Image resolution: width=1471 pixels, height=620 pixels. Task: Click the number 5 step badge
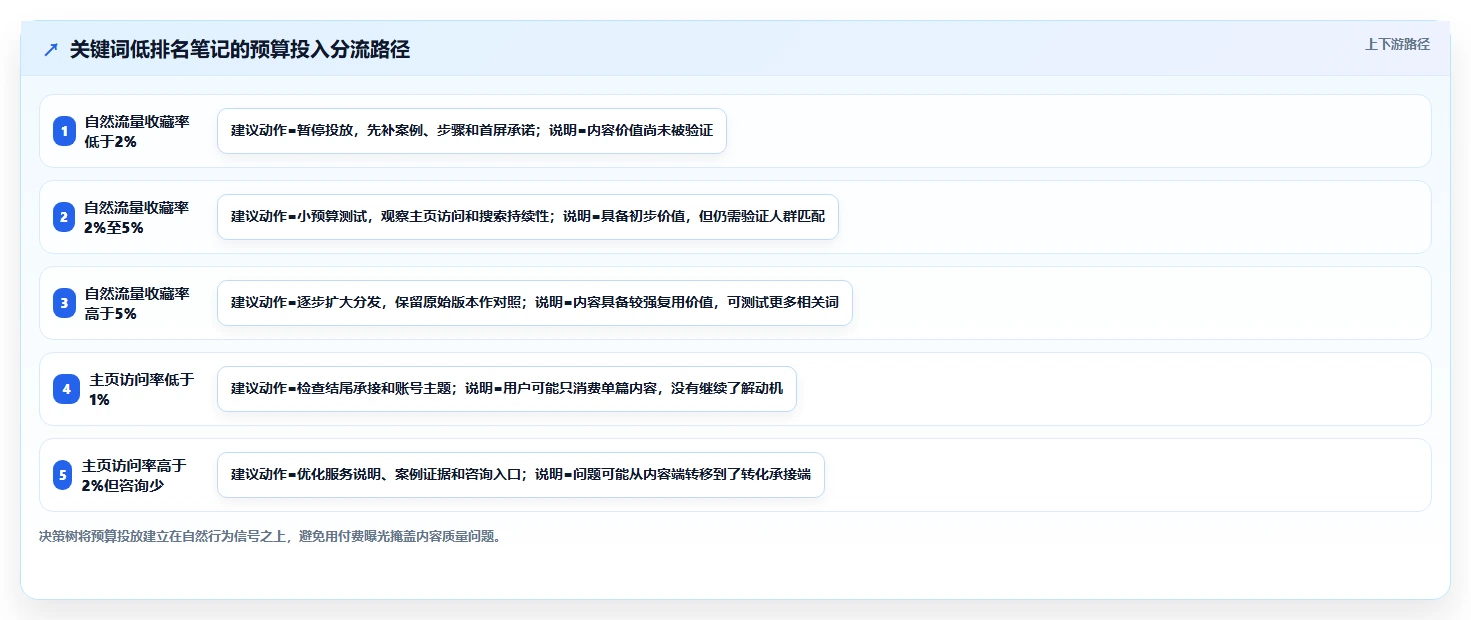(x=64, y=475)
